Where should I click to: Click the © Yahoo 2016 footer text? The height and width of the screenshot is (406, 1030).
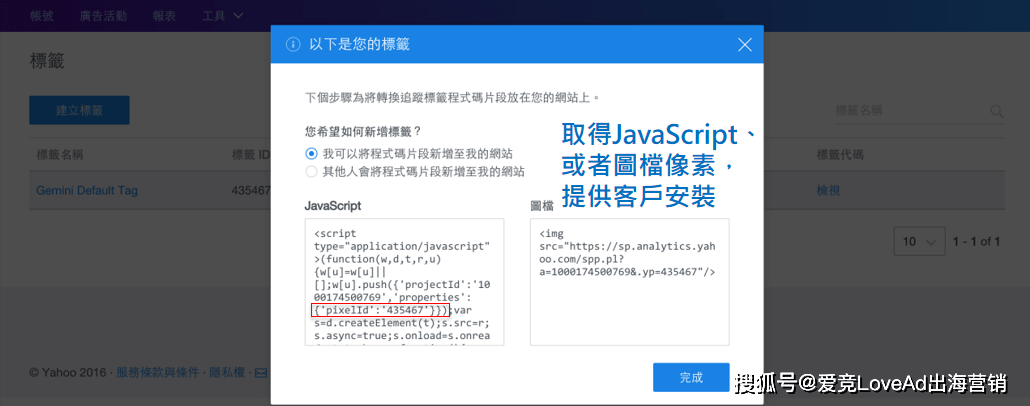pos(68,373)
